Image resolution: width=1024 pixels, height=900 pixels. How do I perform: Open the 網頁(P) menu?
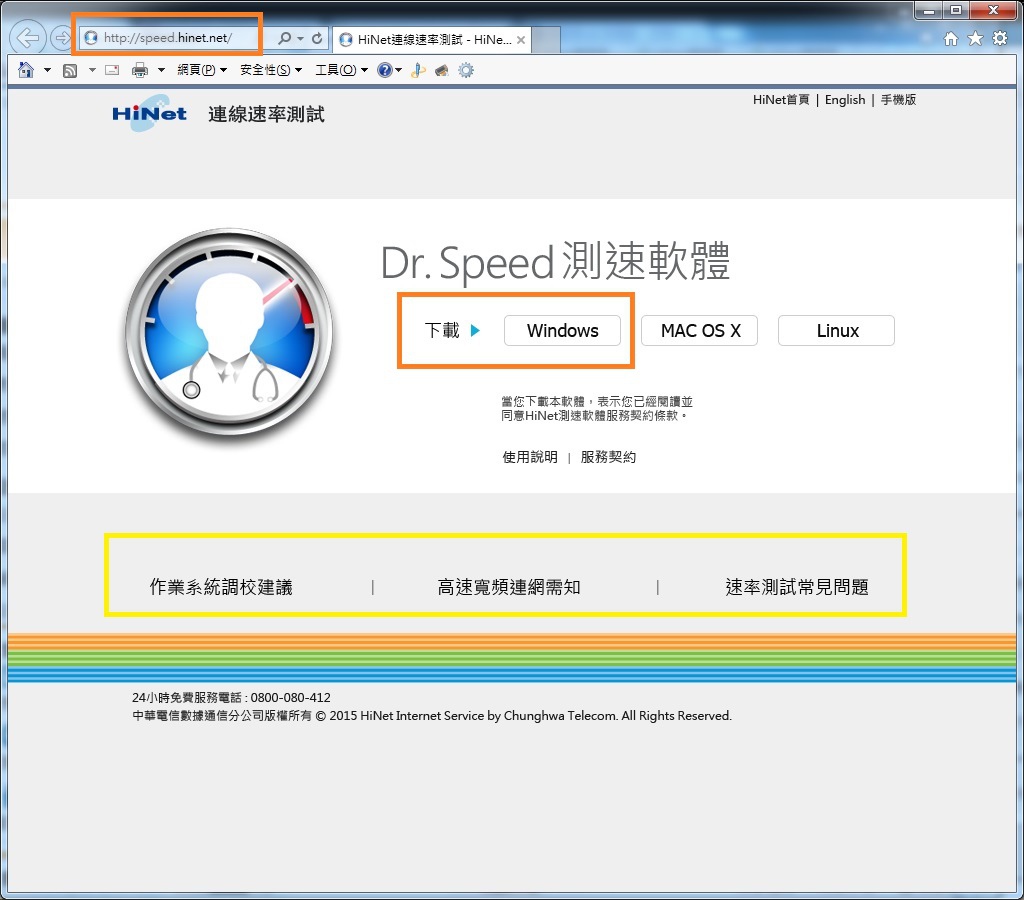pyautogui.click(x=202, y=70)
